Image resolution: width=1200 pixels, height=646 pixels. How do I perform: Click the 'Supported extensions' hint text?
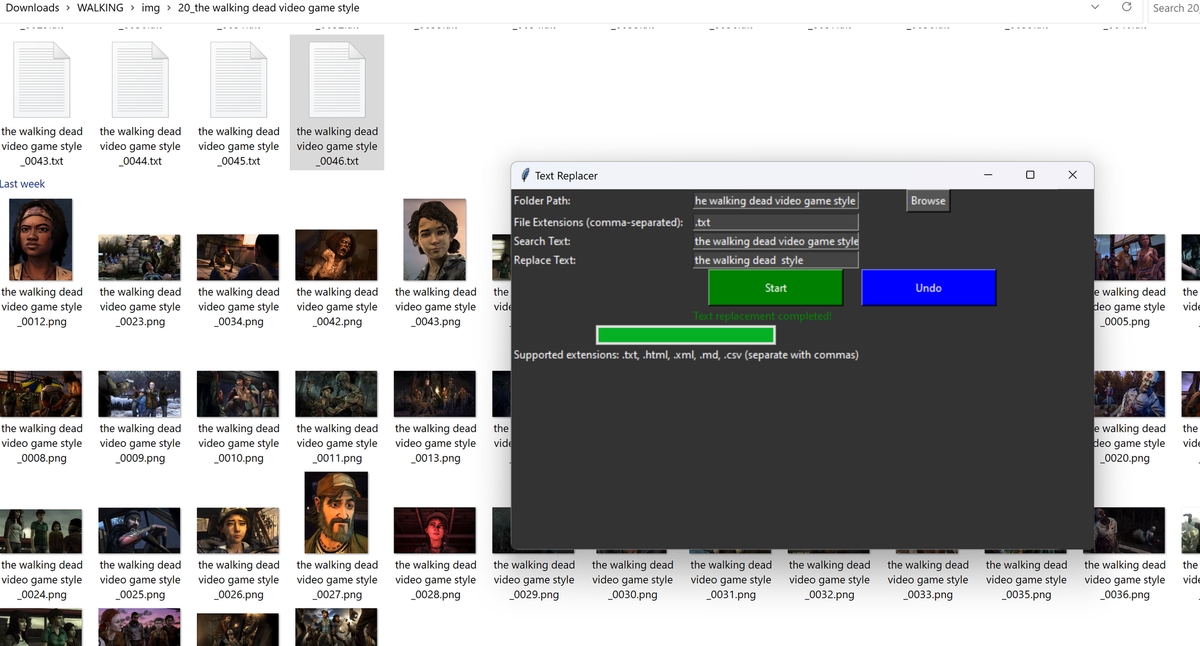(685, 355)
